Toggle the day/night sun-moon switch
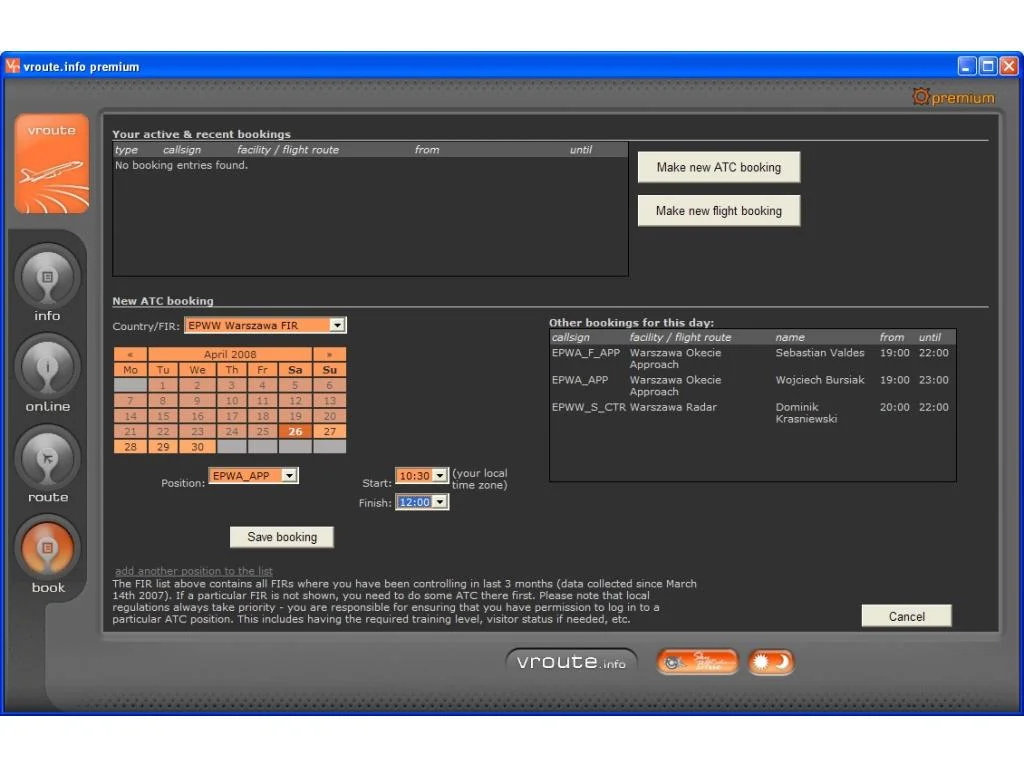The image size is (1024, 768). pos(771,662)
